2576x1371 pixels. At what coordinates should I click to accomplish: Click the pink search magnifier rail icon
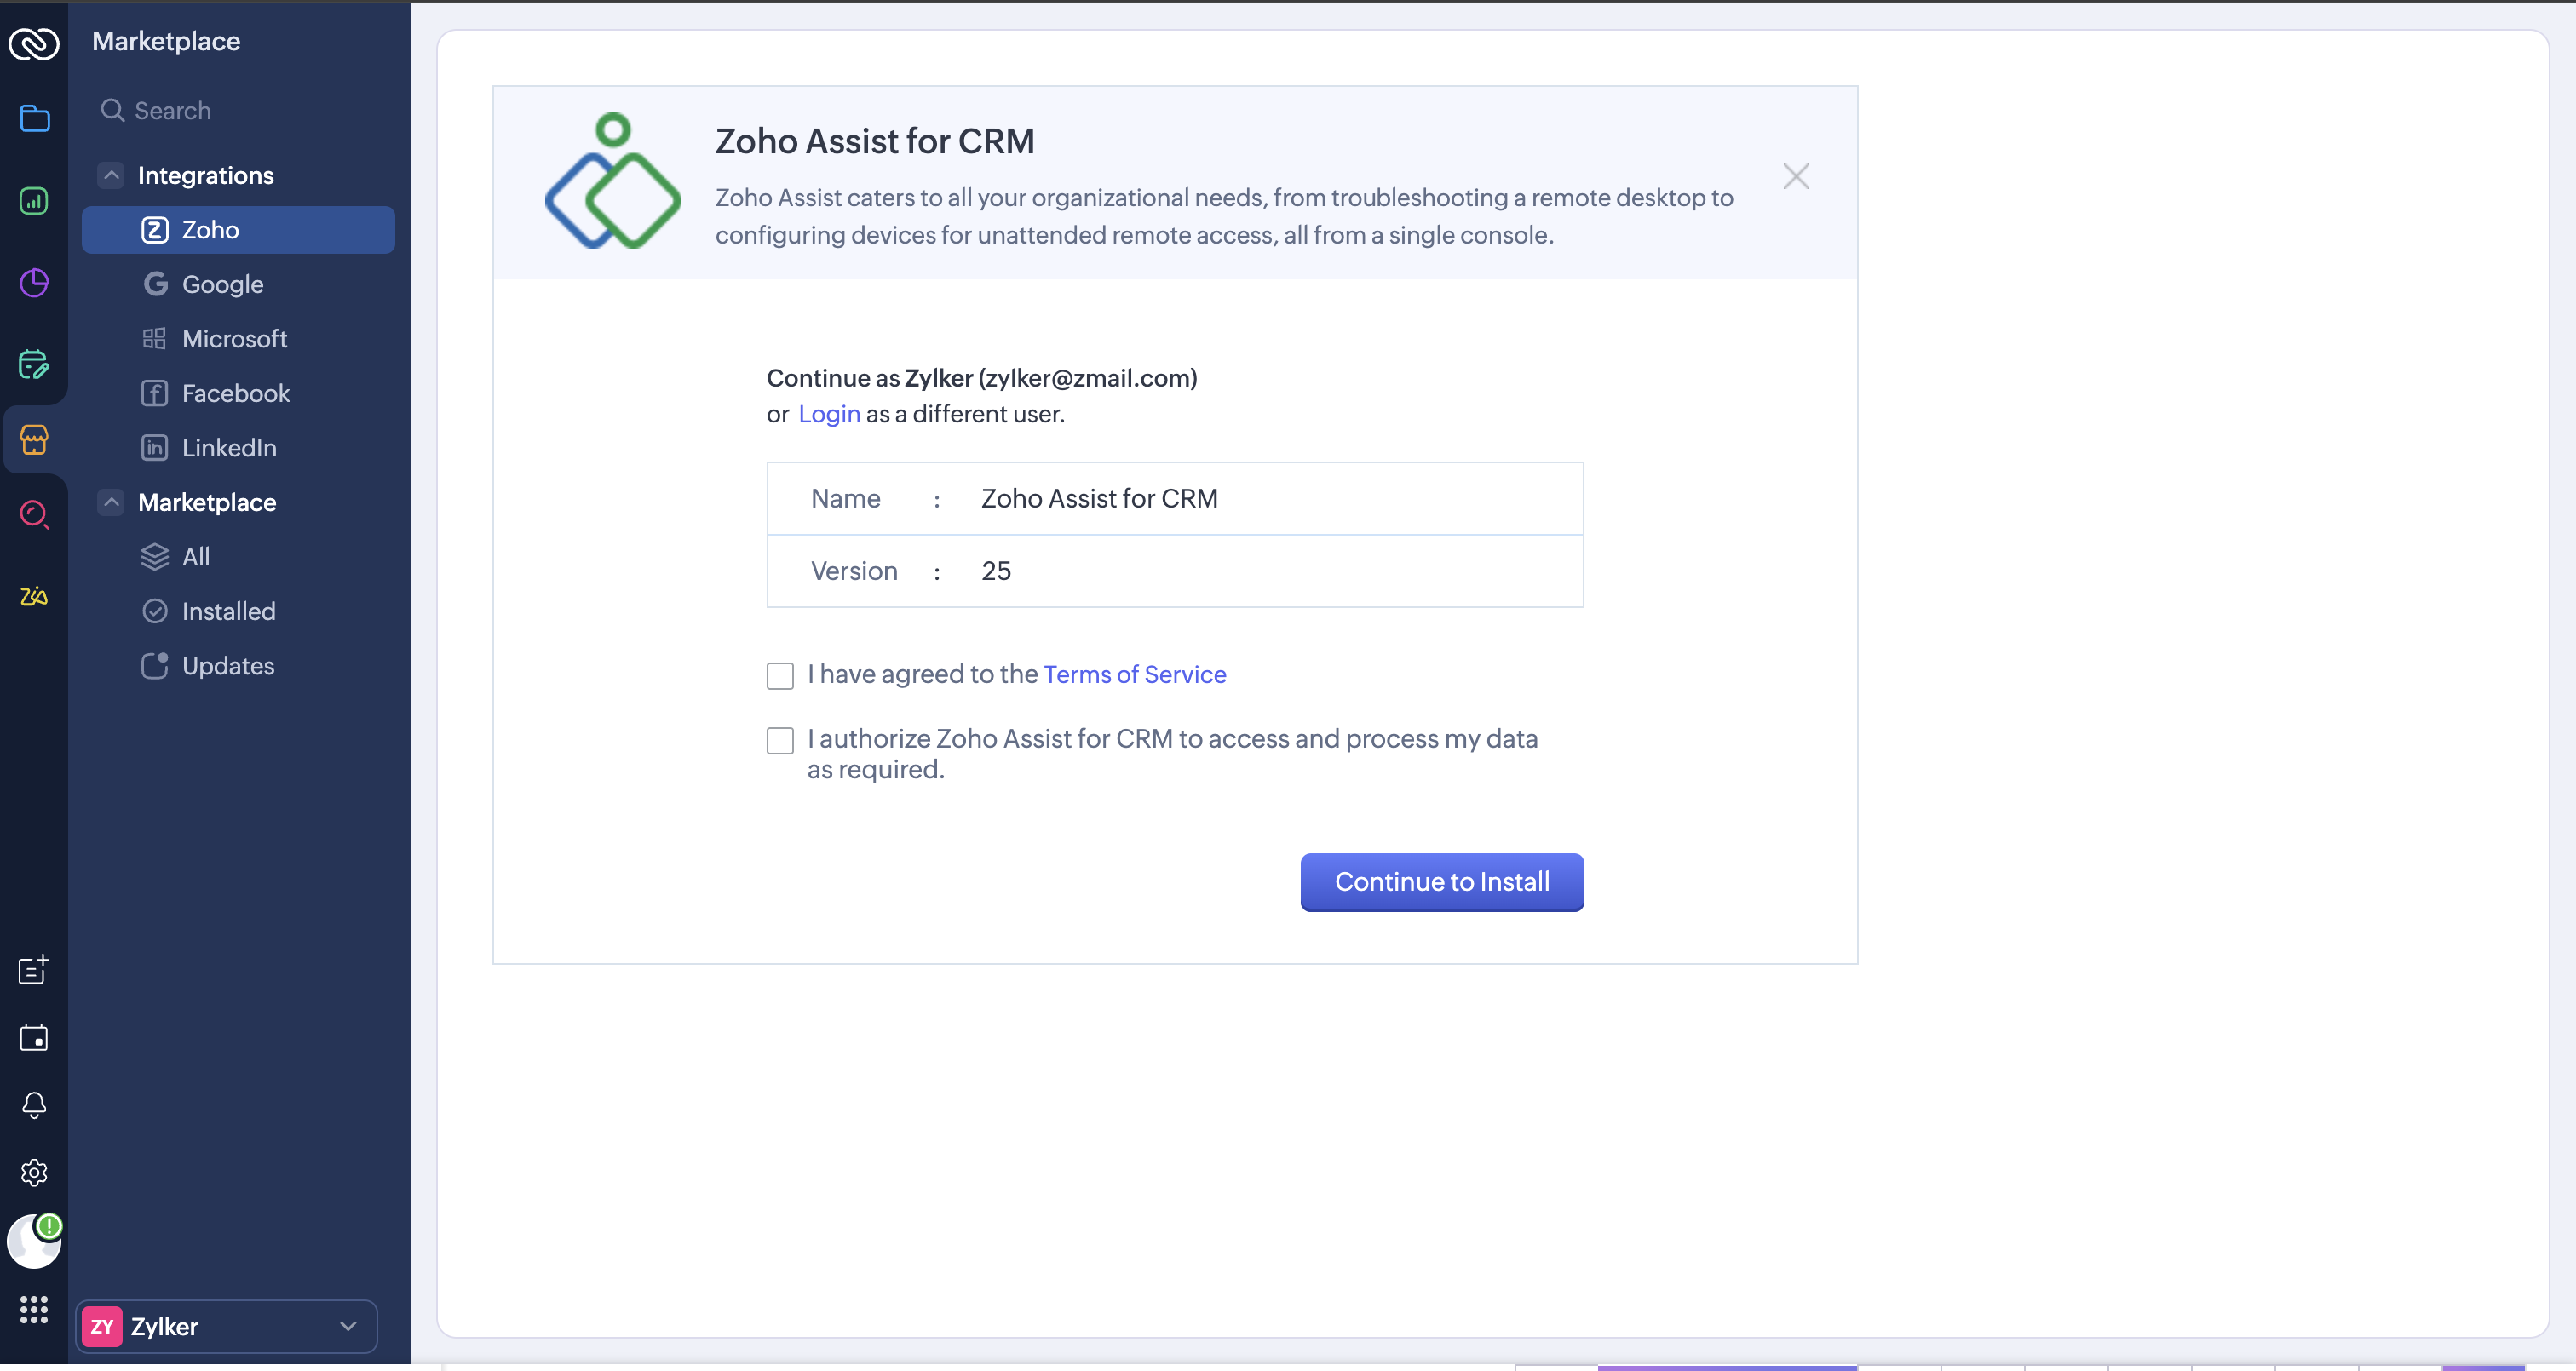34,515
